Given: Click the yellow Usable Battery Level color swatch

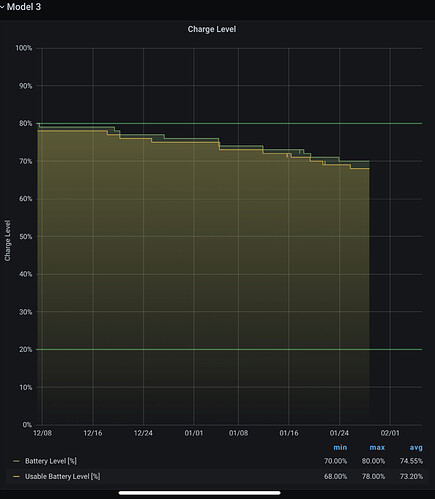Looking at the screenshot, I should point(16,477).
